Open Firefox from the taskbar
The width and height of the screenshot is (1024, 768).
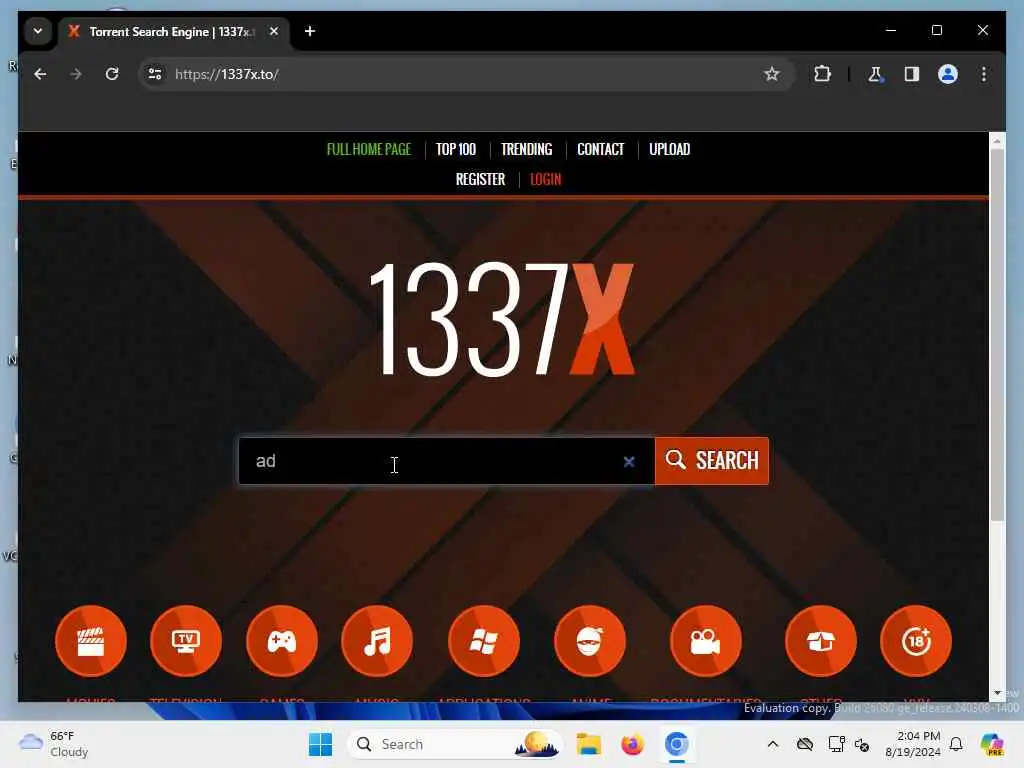[x=632, y=744]
